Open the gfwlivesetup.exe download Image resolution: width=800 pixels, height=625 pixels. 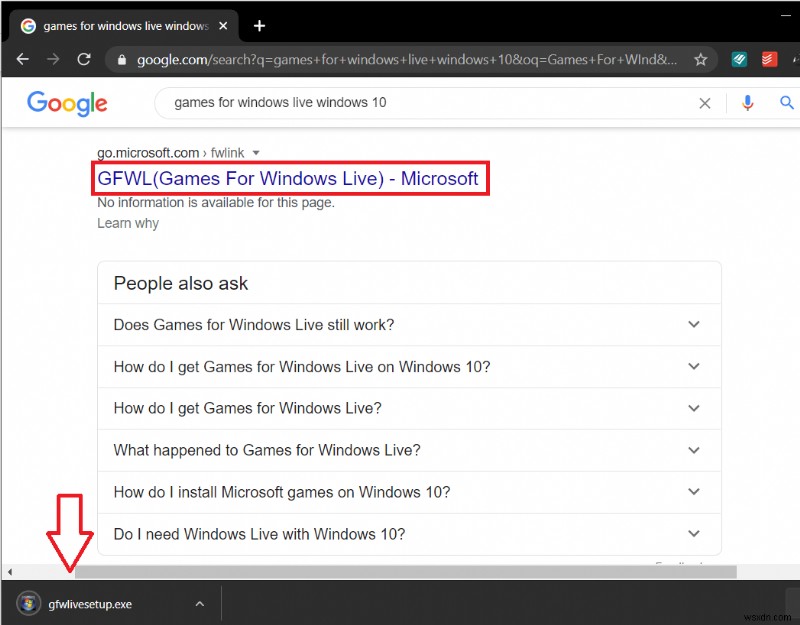90,603
